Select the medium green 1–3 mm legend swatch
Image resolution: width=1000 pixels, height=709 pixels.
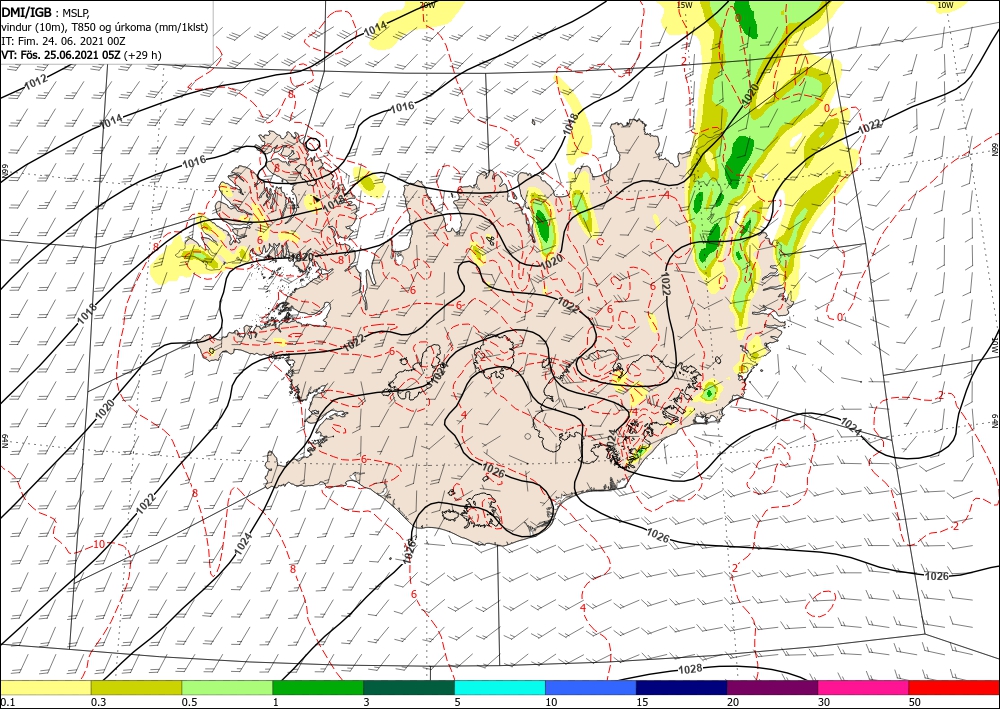click(x=318, y=688)
